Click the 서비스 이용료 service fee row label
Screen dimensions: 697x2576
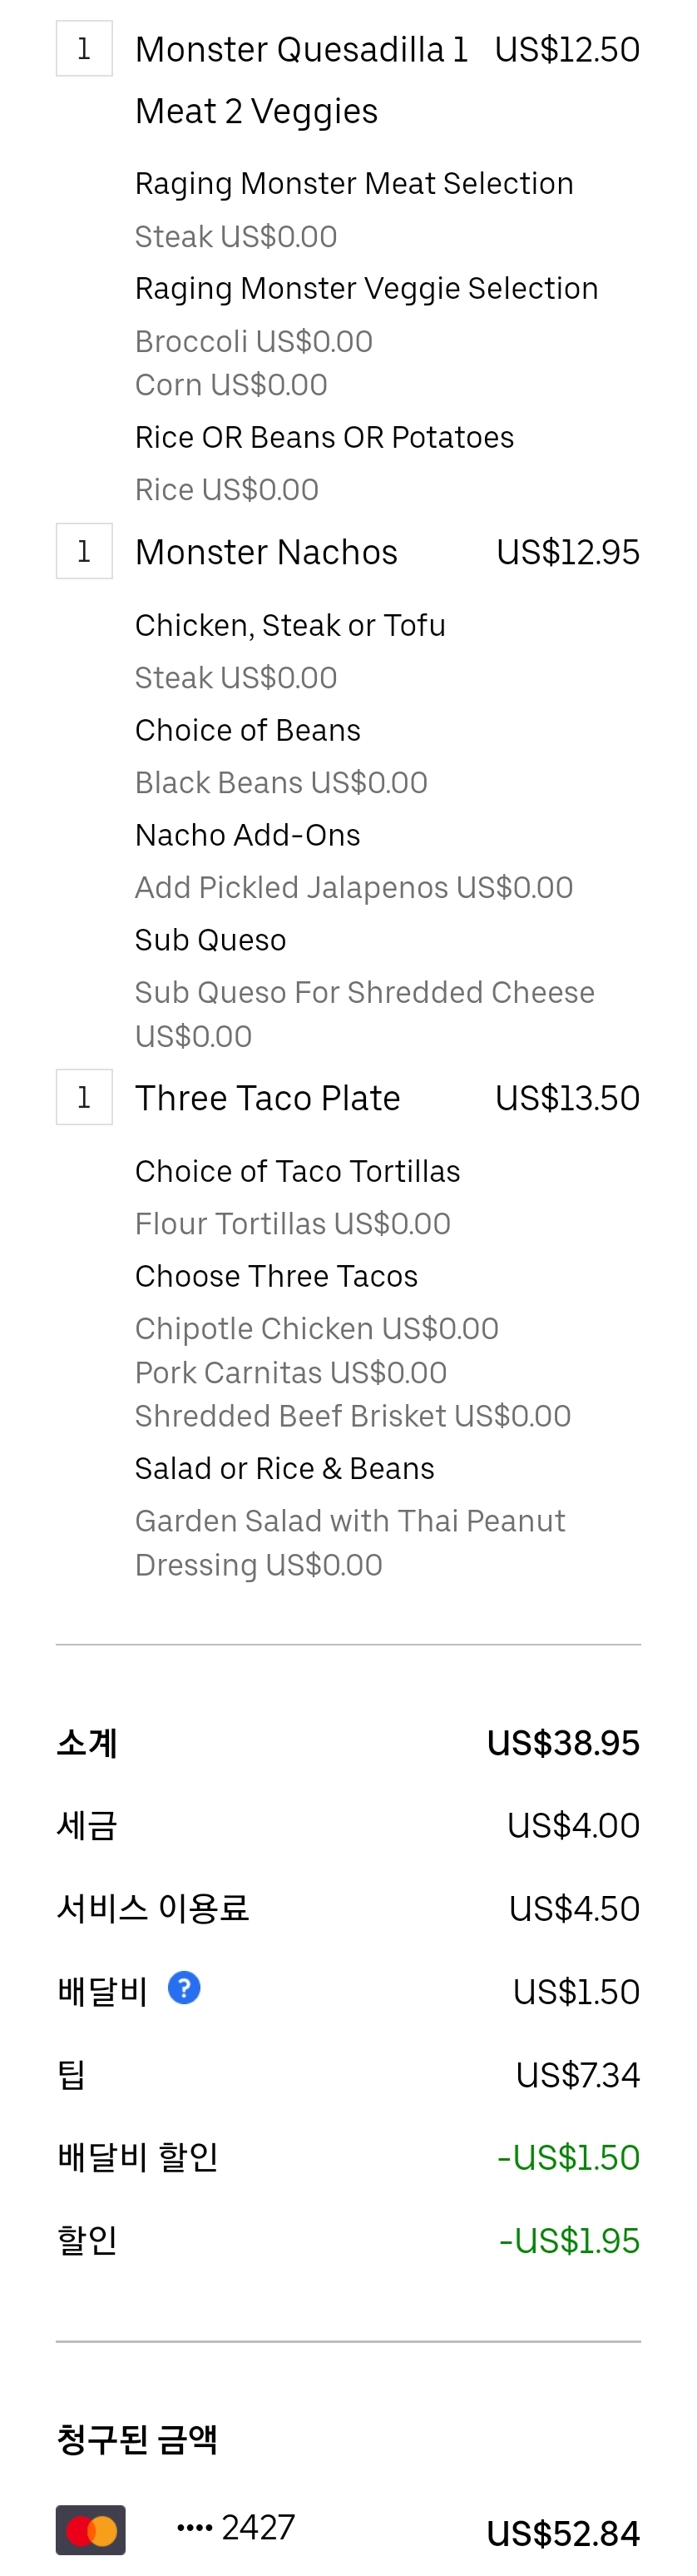(x=153, y=1907)
